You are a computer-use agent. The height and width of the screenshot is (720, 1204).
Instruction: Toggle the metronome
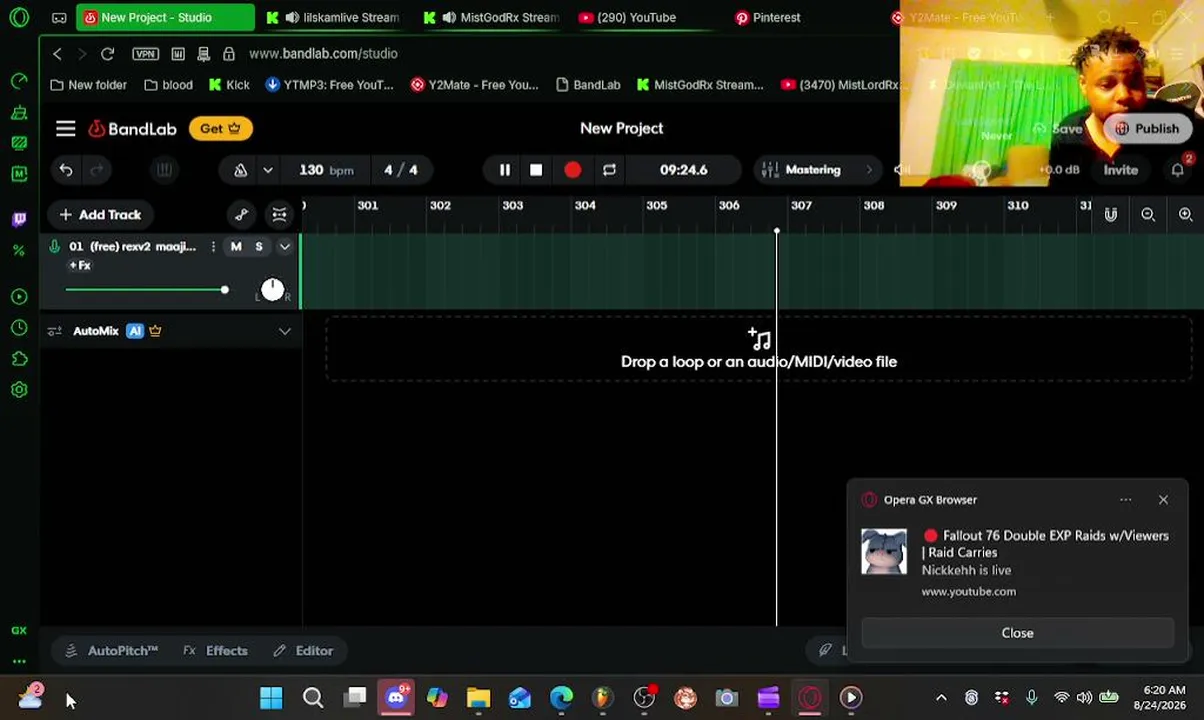(x=240, y=170)
